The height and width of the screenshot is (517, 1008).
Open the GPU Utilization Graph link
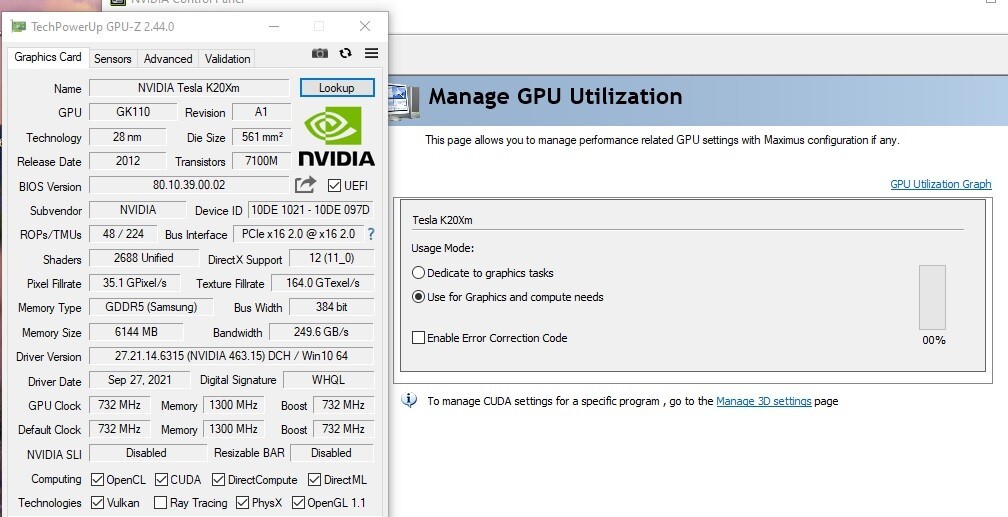coord(940,184)
